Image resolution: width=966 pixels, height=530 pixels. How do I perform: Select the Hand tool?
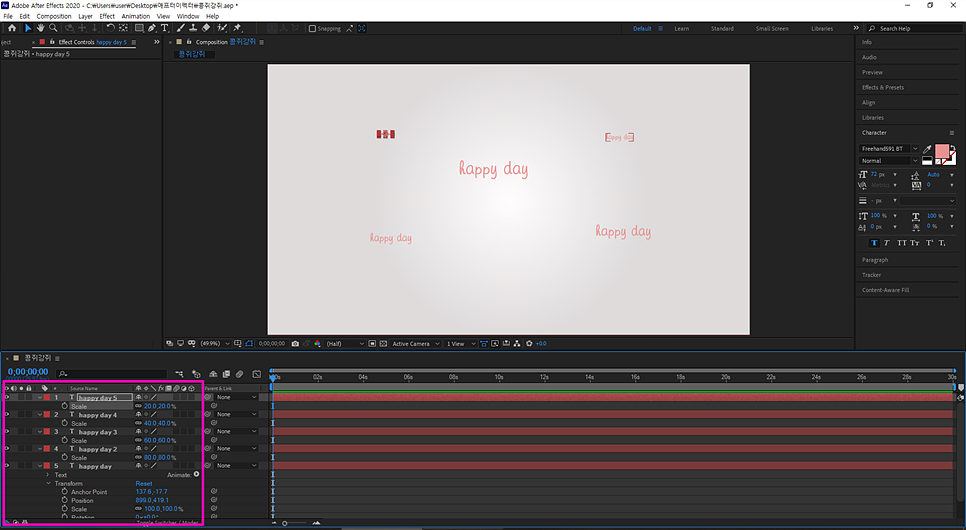[40, 28]
